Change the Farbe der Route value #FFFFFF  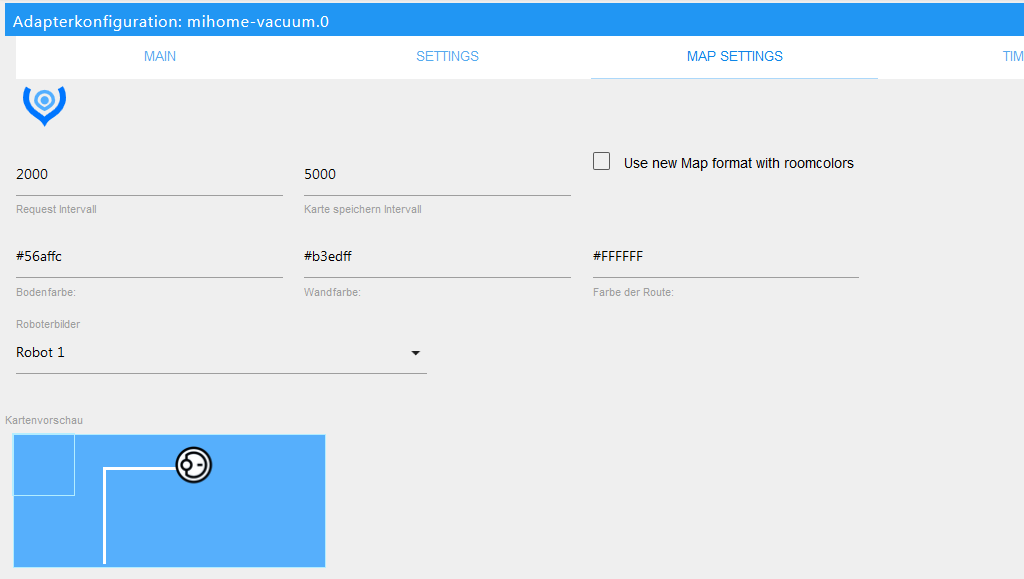point(726,257)
